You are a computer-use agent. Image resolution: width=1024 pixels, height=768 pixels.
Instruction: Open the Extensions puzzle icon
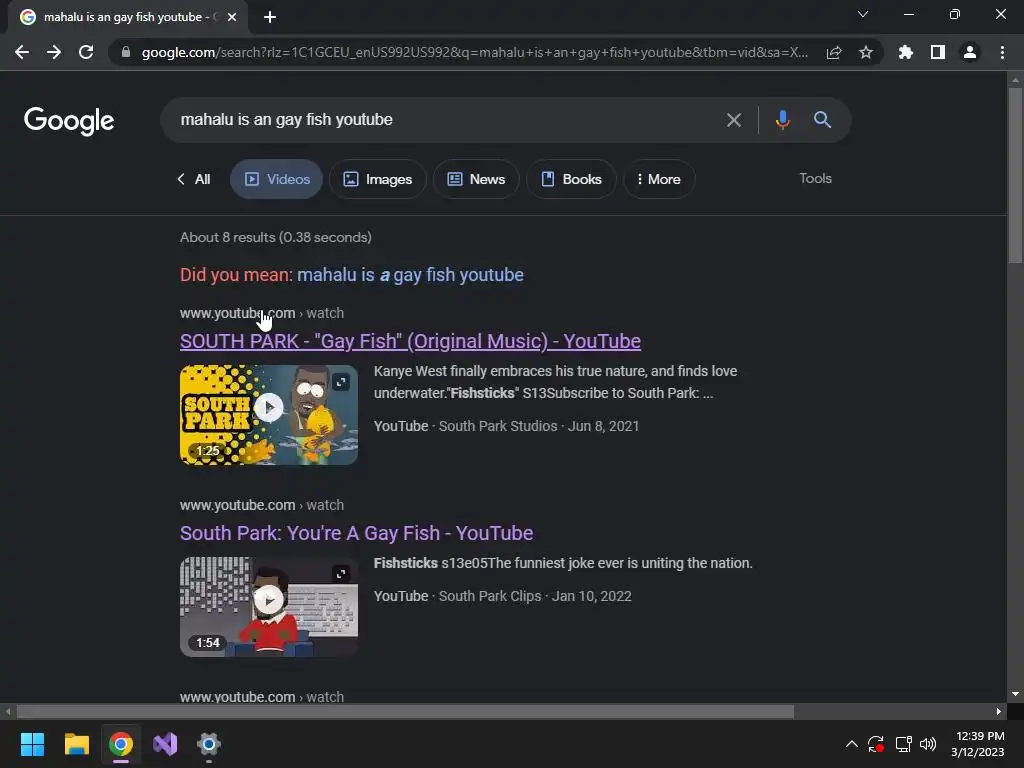(906, 52)
